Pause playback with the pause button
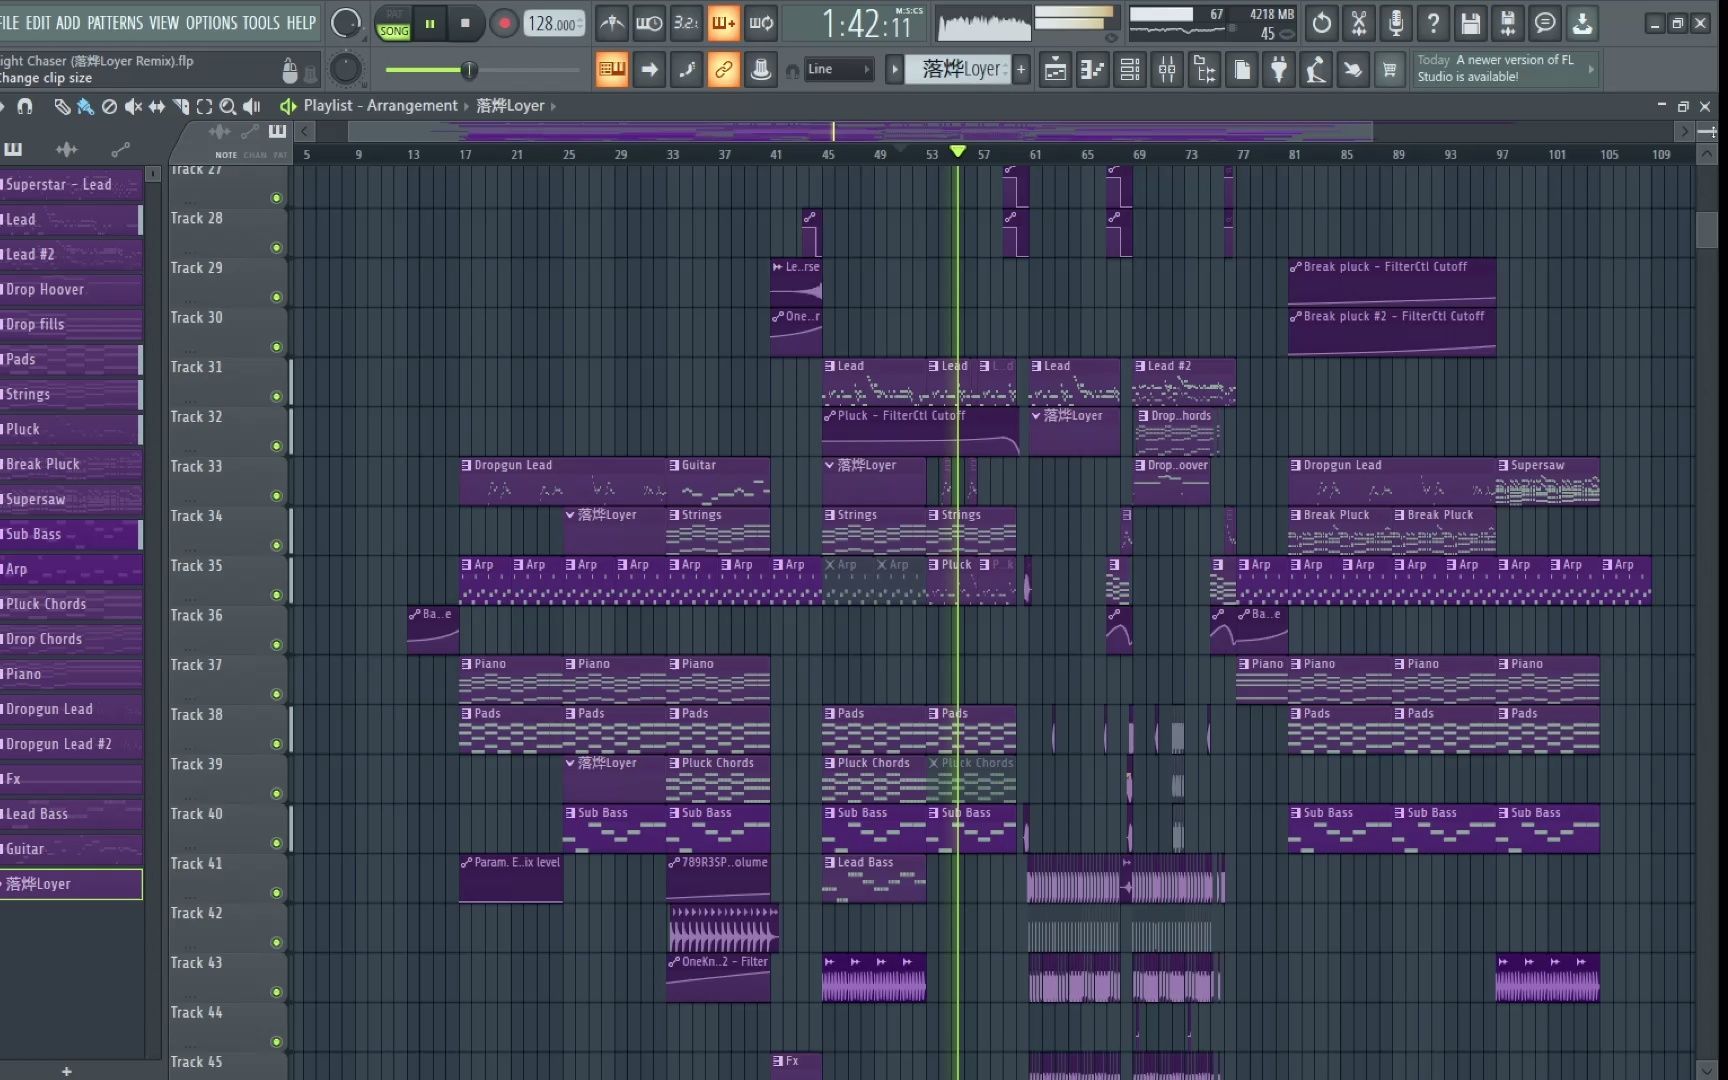The width and height of the screenshot is (1728, 1080). pyautogui.click(x=430, y=23)
